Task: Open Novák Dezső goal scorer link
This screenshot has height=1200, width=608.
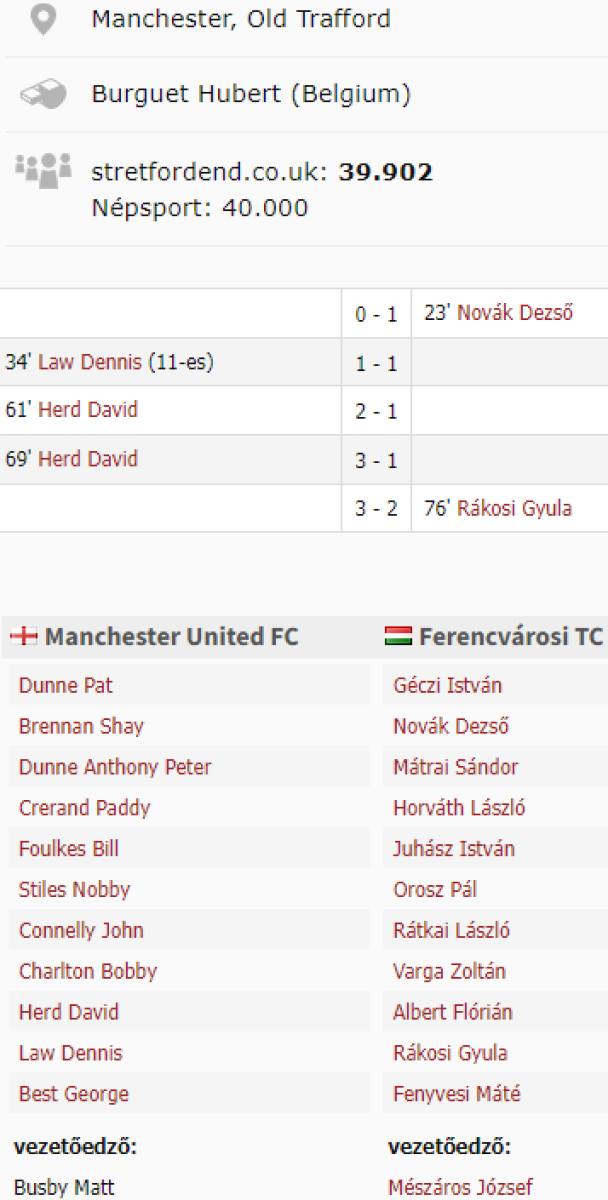Action: tap(515, 313)
